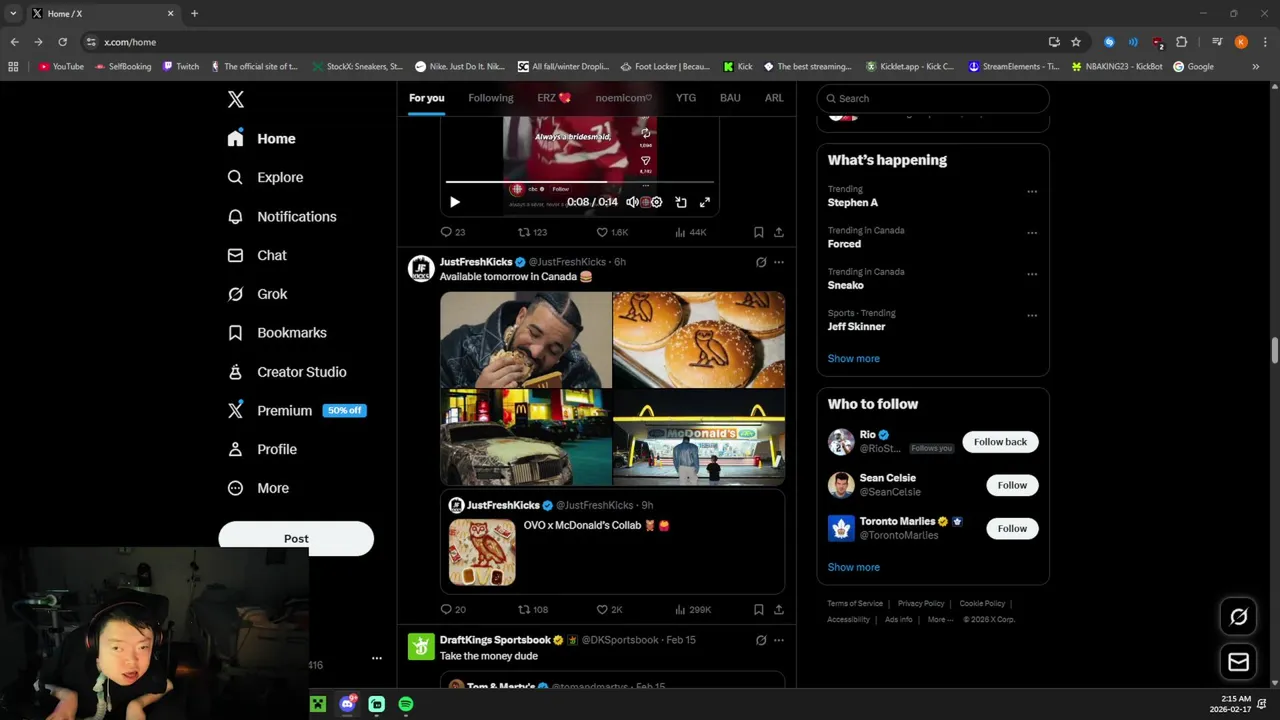
Task: Click Grok icon on DraftKings post
Action: tap(761, 640)
